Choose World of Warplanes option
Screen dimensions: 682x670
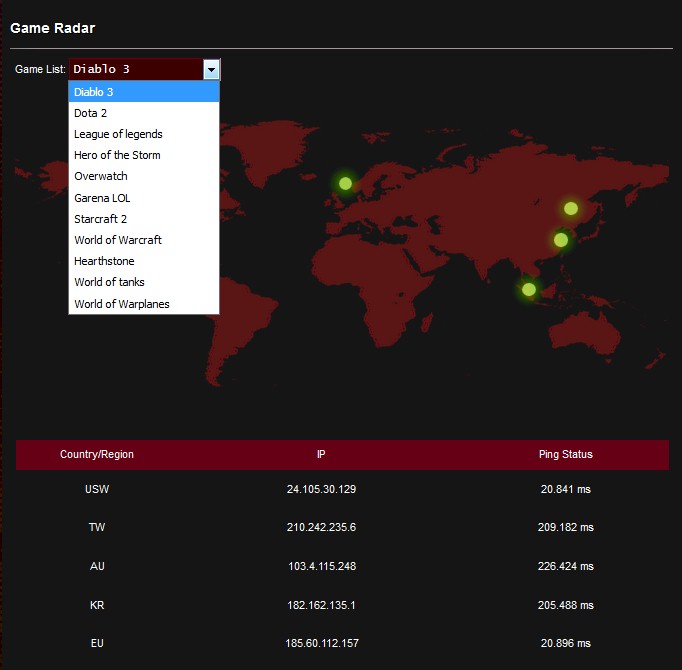pos(144,304)
